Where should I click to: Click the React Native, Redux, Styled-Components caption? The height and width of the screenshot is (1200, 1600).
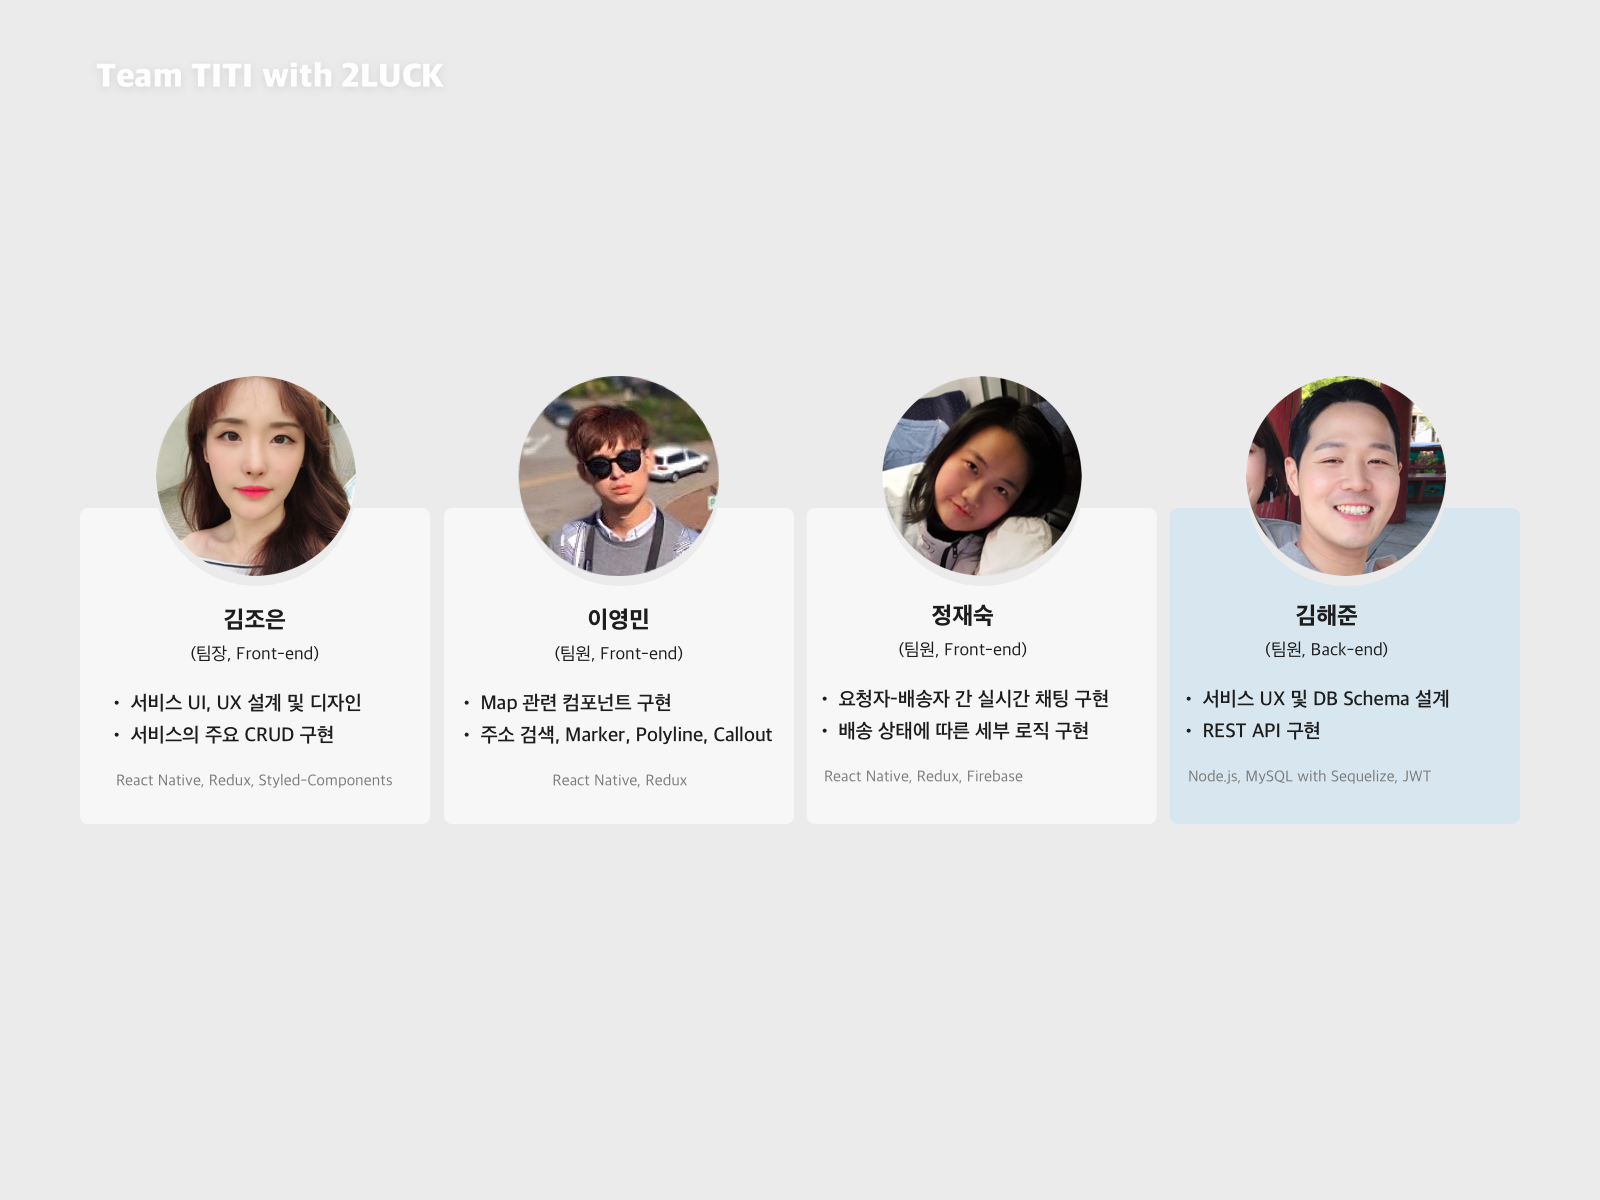[x=254, y=780]
